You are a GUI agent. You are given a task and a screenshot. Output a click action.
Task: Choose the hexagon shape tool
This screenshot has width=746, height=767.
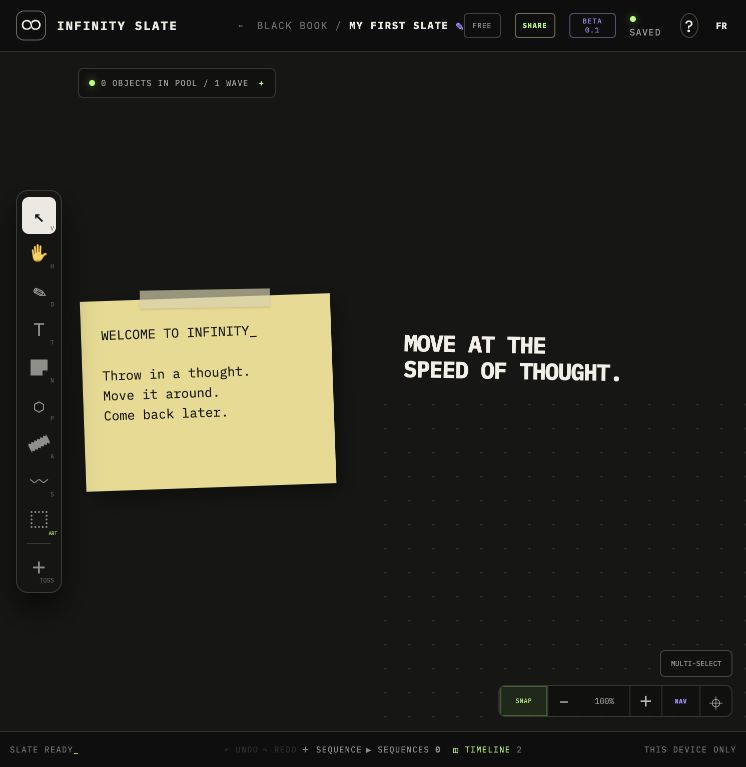coord(39,406)
